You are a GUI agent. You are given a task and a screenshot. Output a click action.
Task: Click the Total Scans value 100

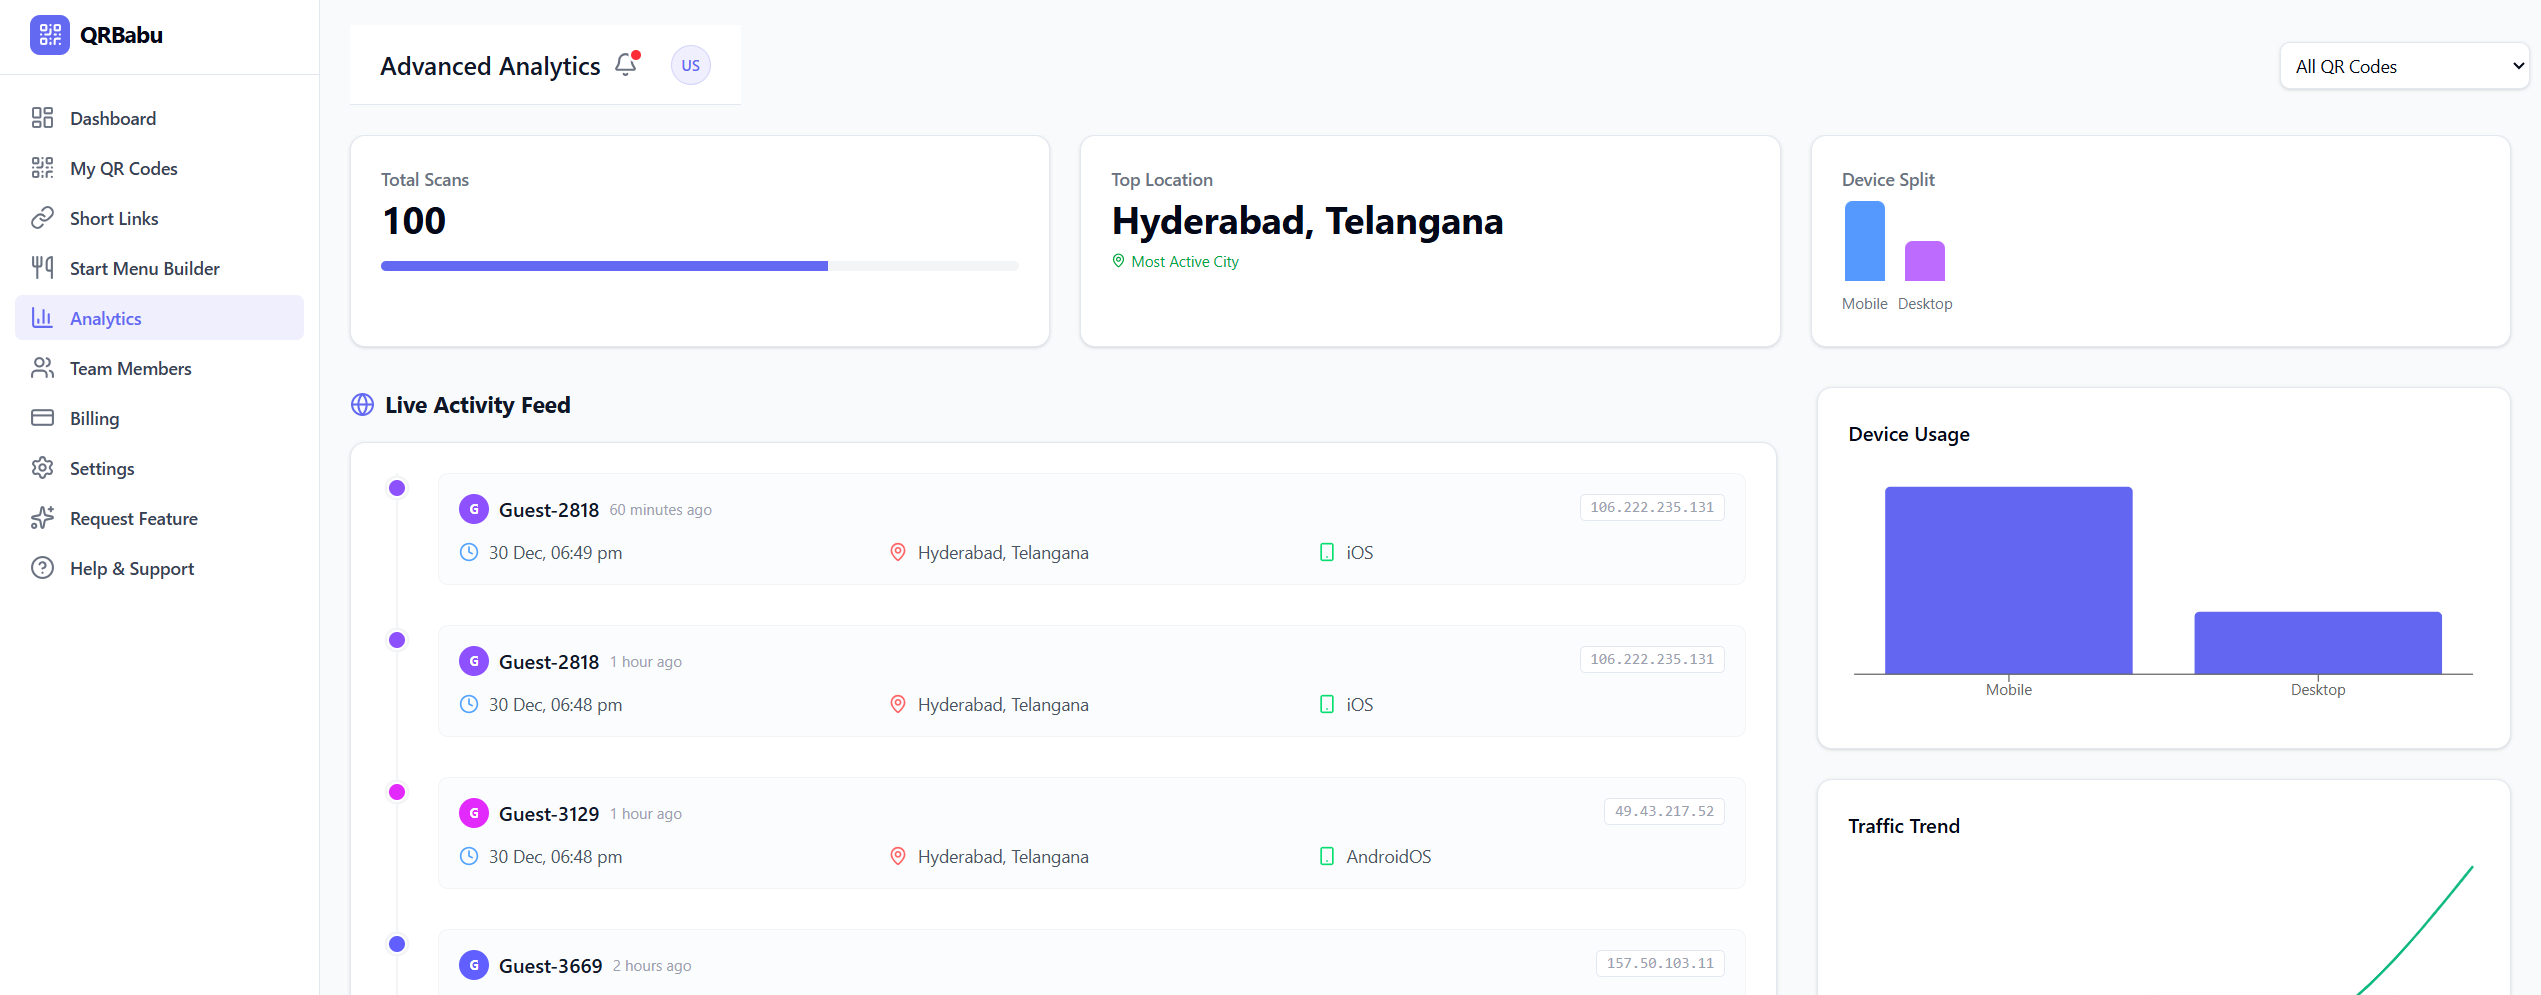point(414,221)
